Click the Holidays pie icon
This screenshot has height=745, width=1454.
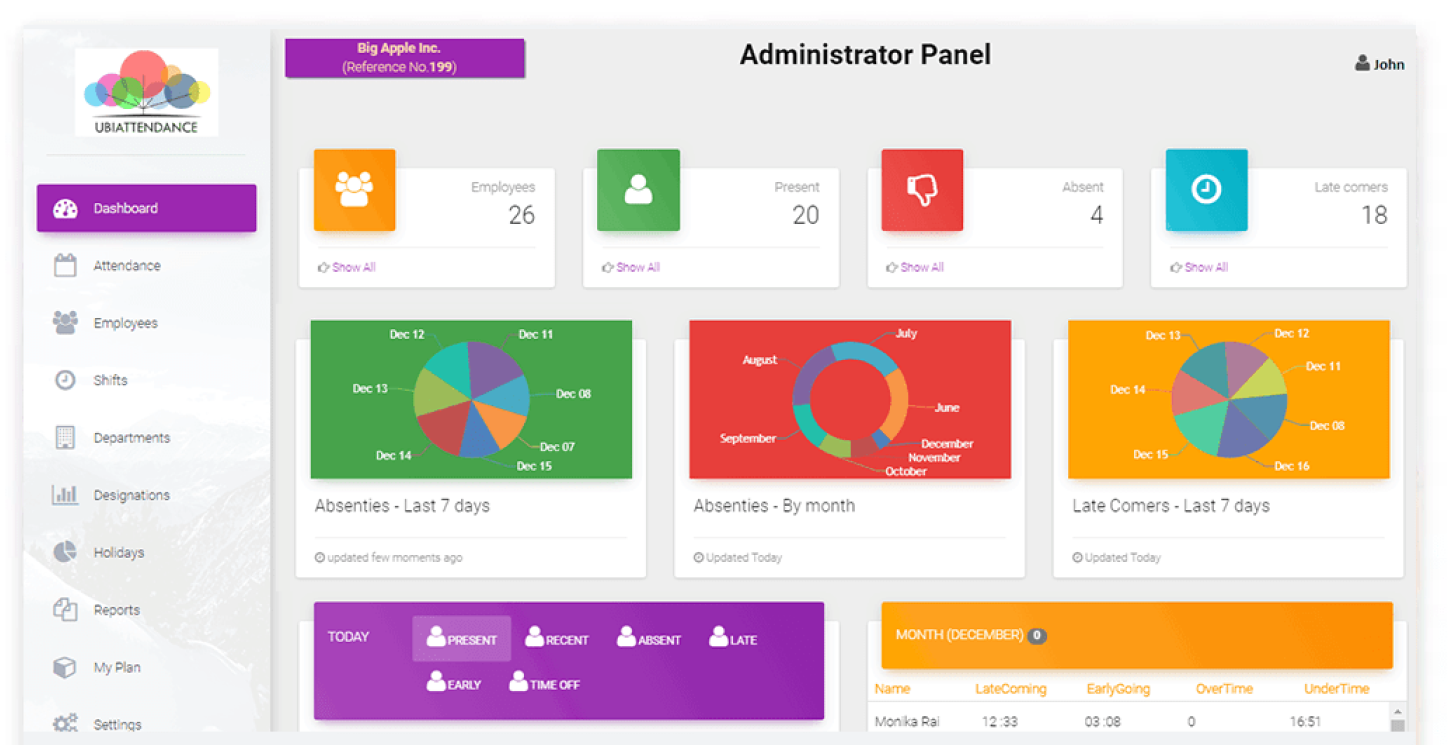(x=65, y=552)
